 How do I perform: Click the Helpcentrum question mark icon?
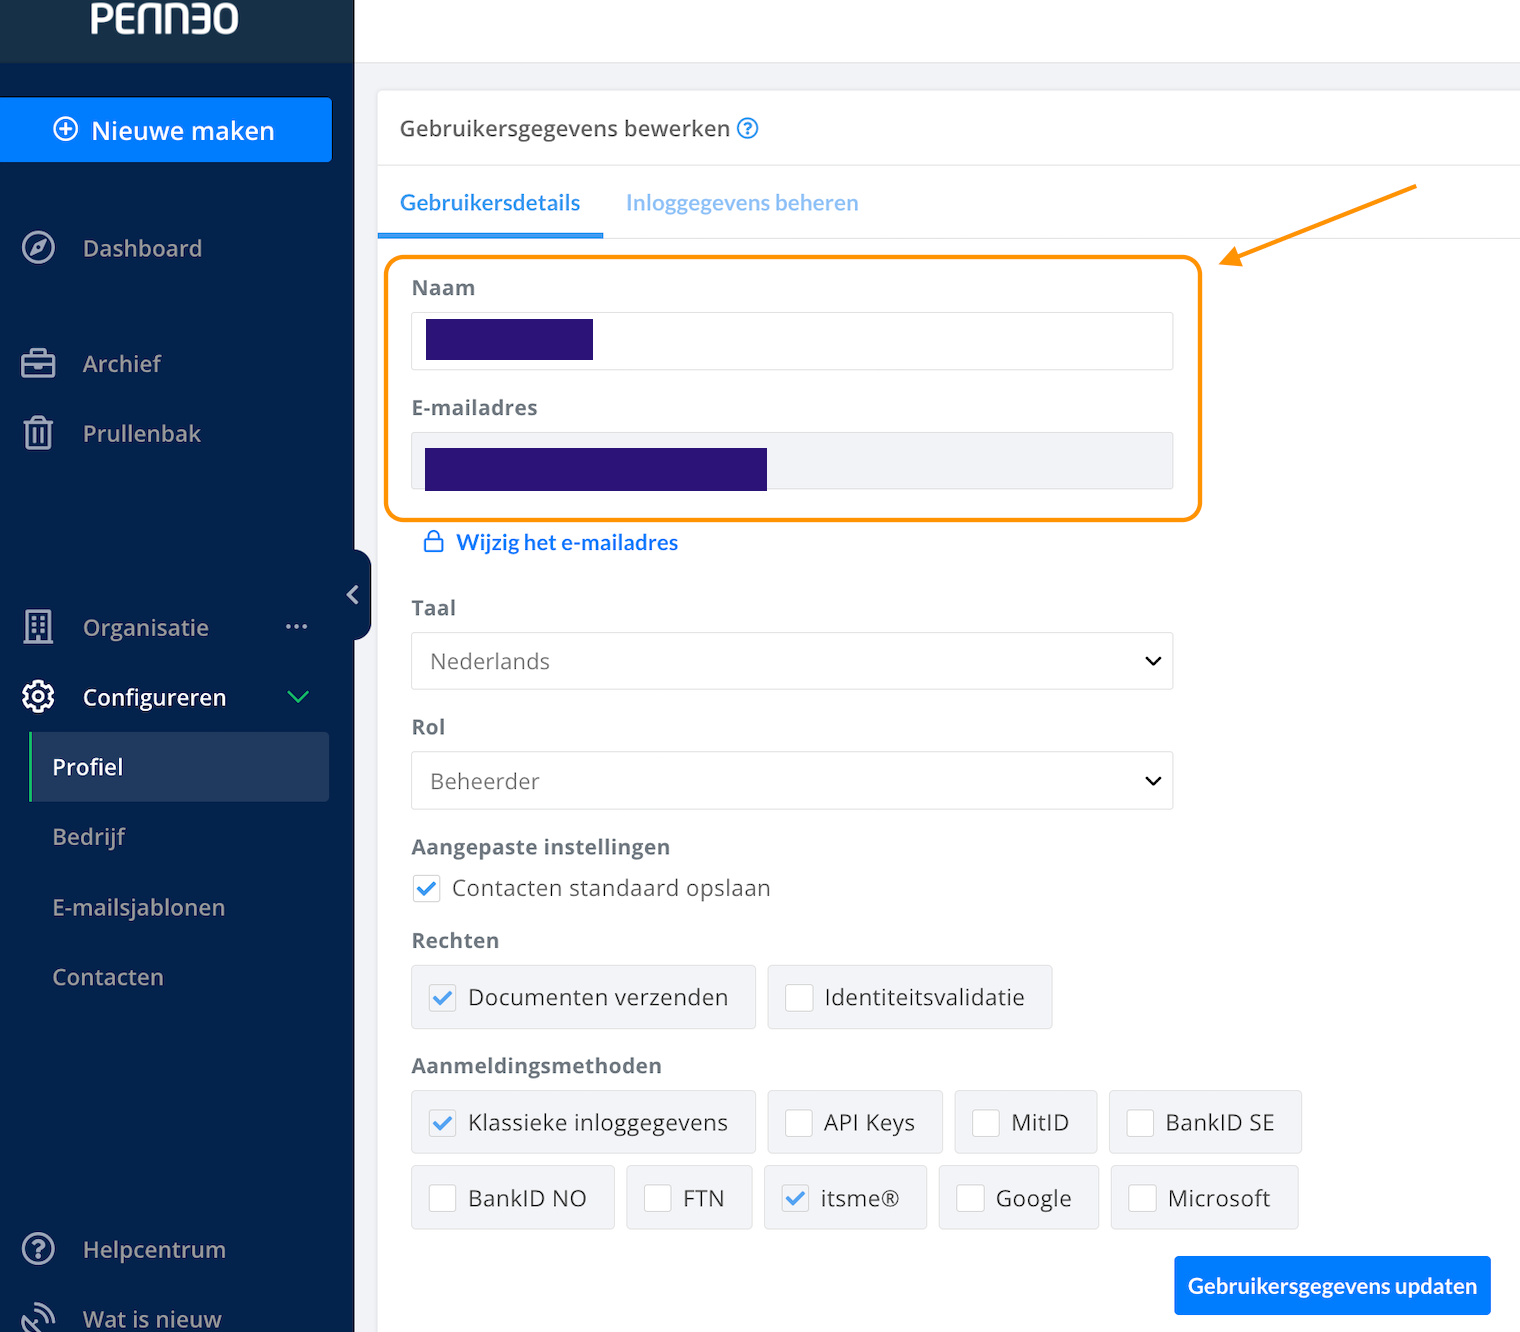click(x=38, y=1249)
